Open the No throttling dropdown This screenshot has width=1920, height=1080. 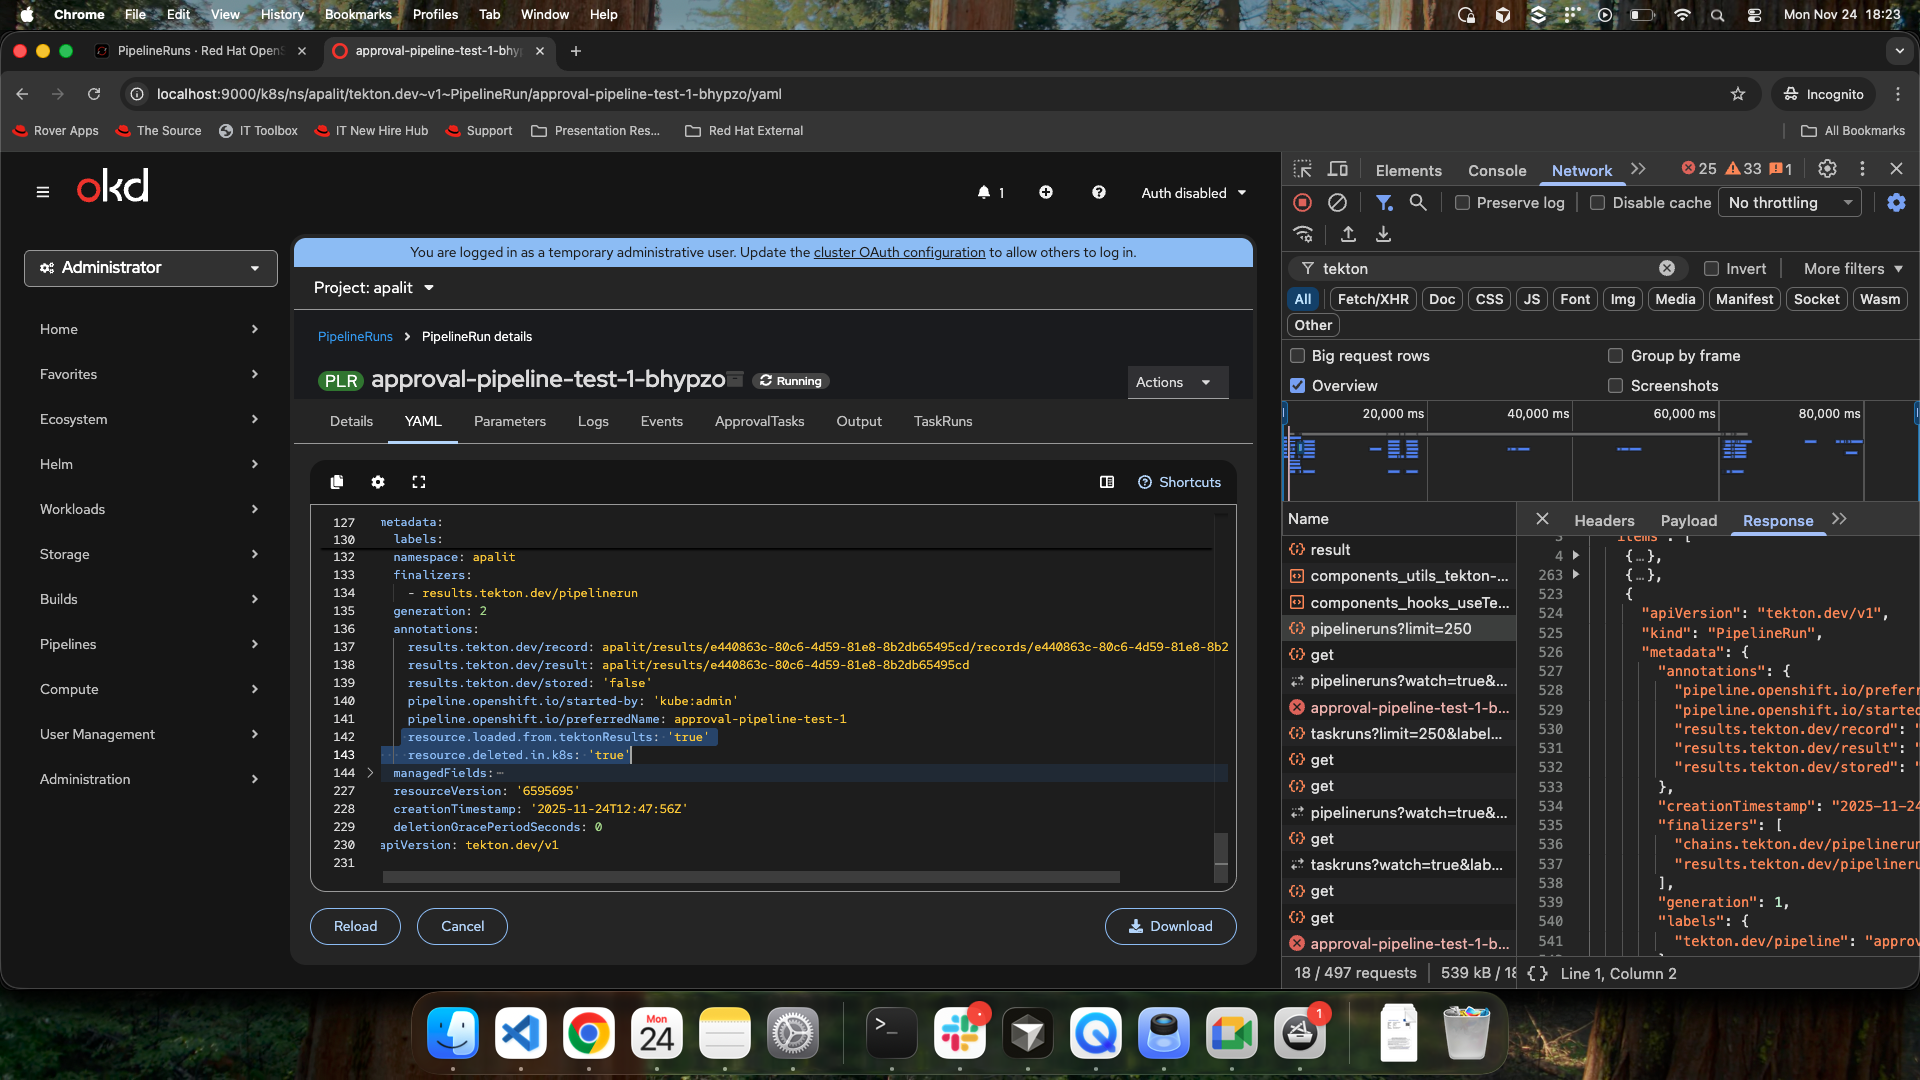1790,202
